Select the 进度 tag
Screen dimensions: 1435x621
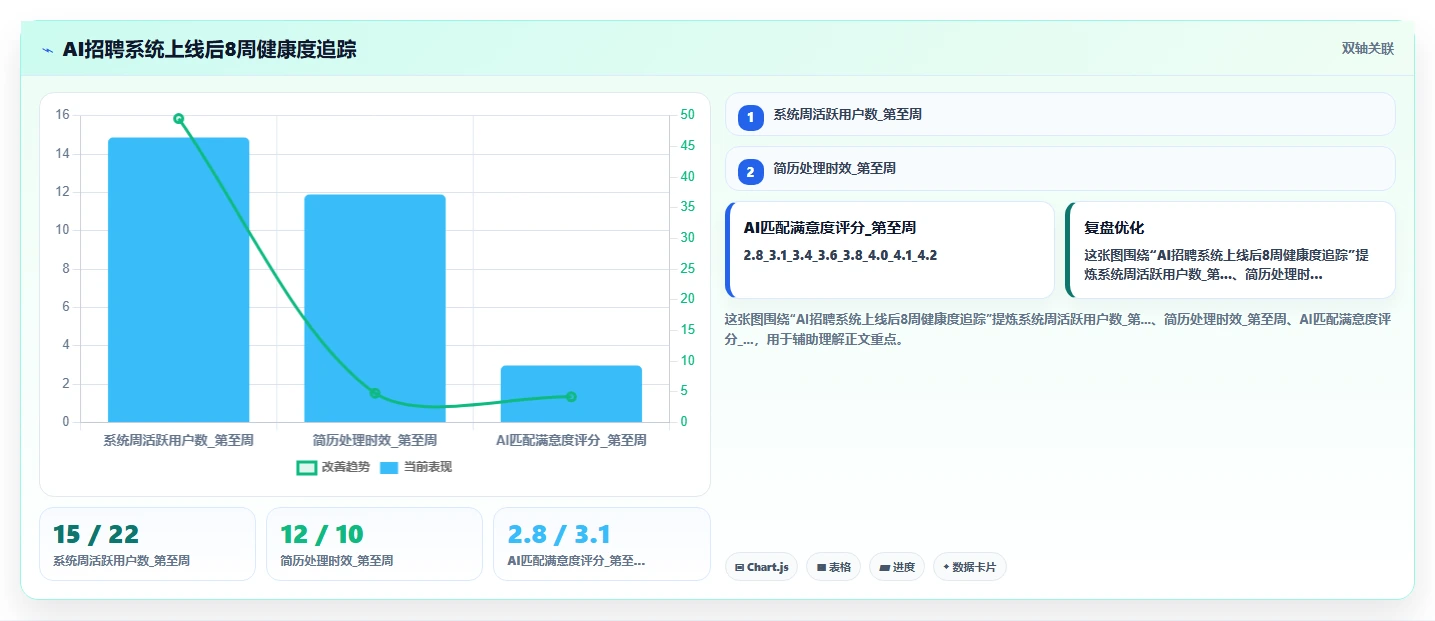tap(897, 567)
